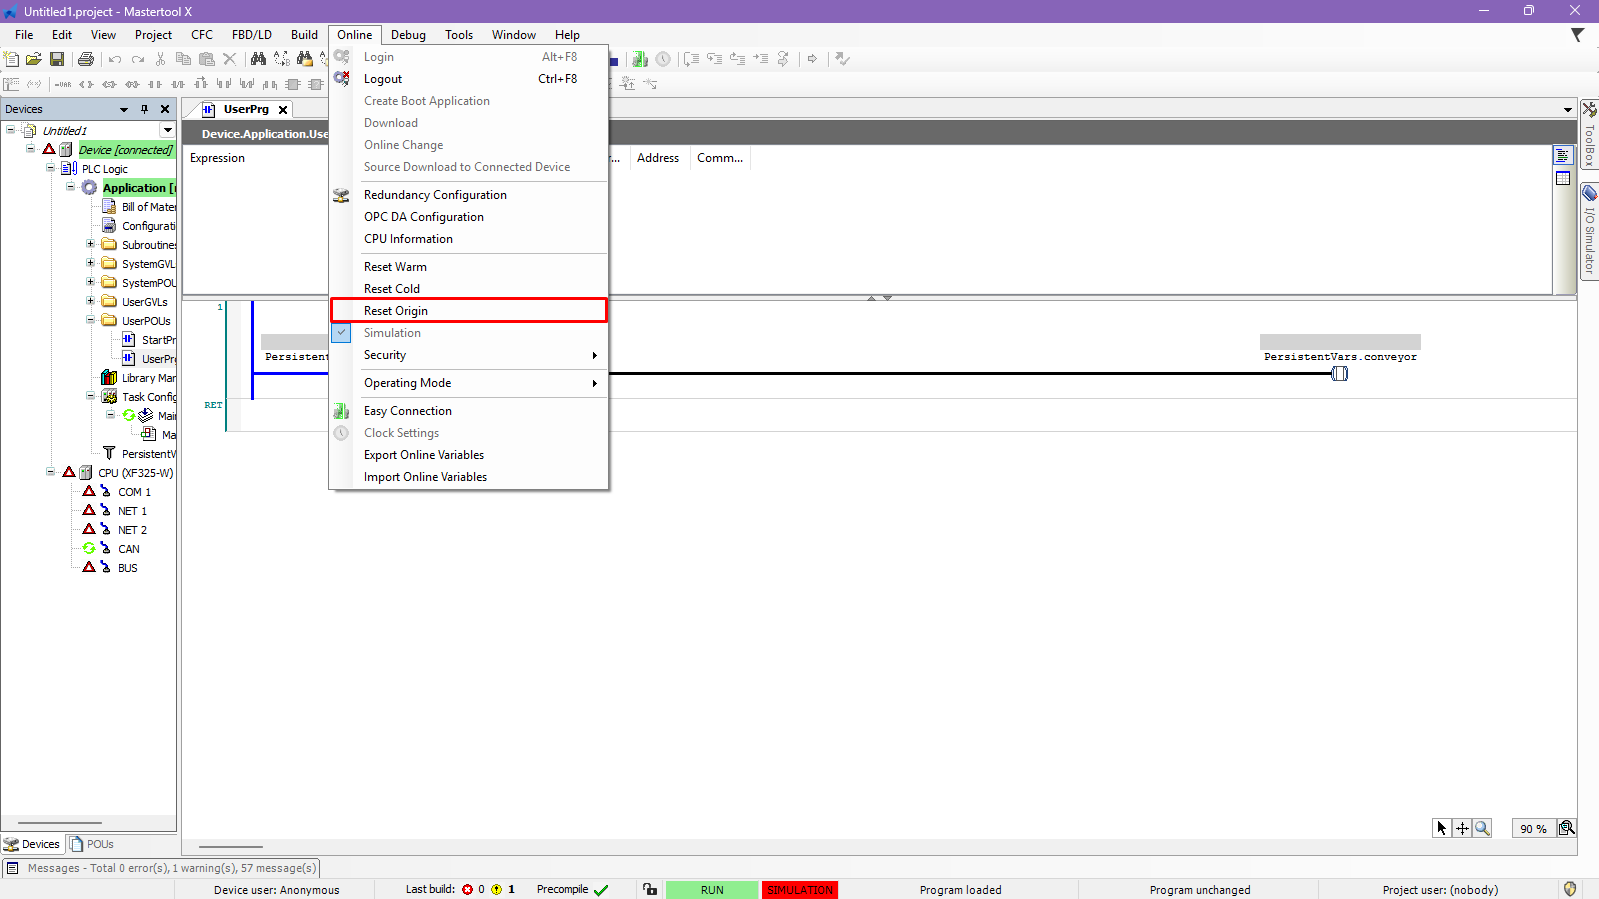1599x899 pixels.
Task: Collapse the UserPOUs folder node
Action: click(90, 320)
